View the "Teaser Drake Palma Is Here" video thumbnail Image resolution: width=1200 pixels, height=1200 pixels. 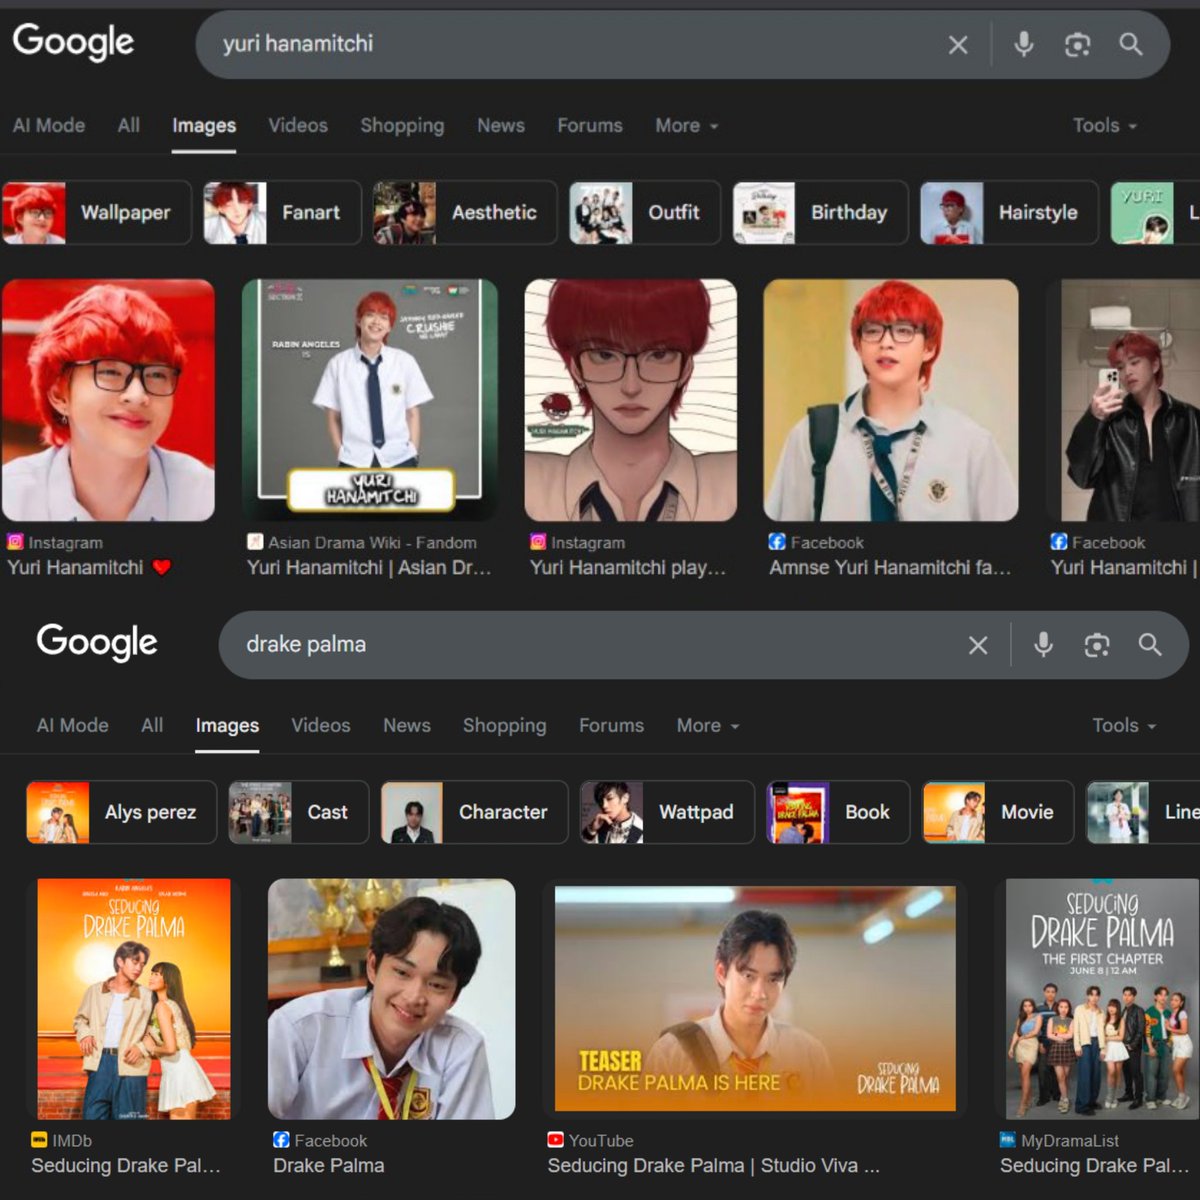pyautogui.click(x=755, y=999)
